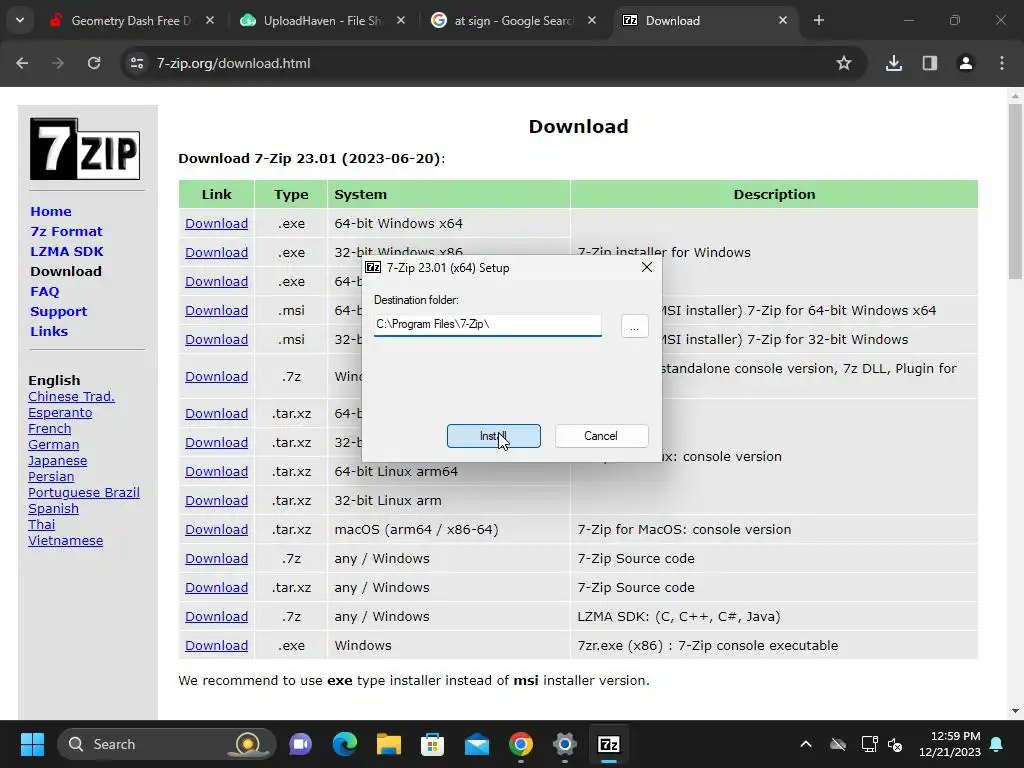The image size is (1024, 768).
Task: Open 7z Format sidebar link
Action: [66, 231]
